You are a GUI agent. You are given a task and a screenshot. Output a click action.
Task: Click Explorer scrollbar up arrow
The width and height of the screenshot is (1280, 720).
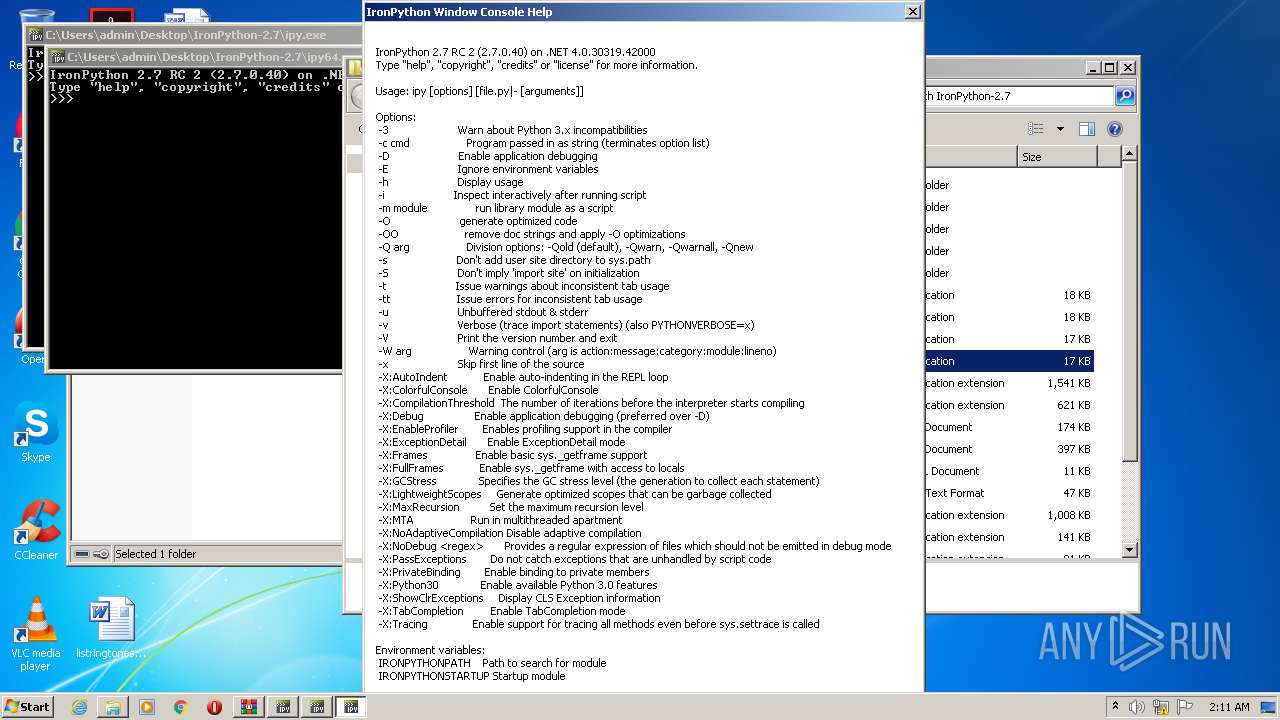(1130, 154)
